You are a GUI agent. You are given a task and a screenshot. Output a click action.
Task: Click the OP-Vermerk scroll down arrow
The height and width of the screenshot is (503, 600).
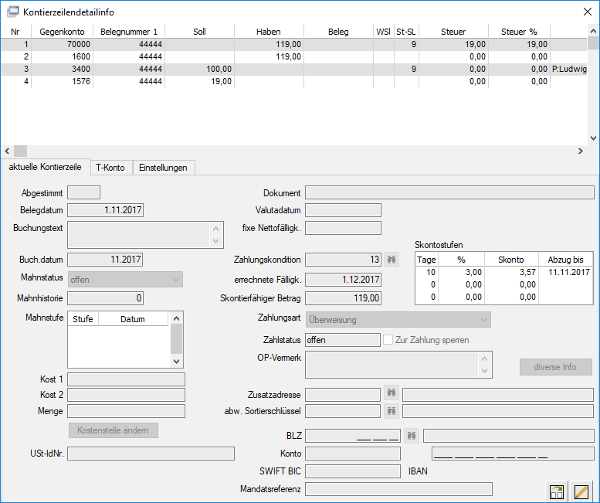[x=484, y=371]
